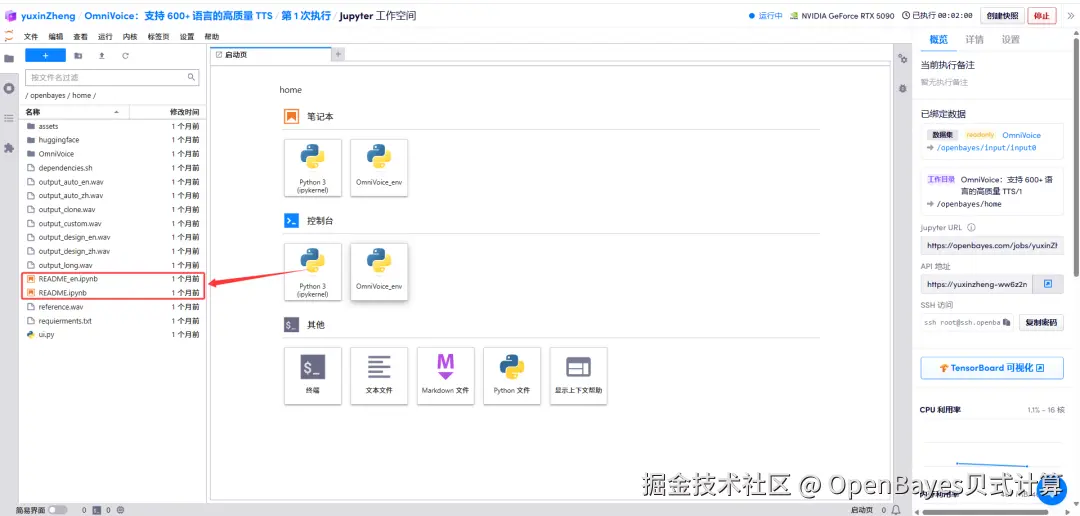Switch to the 设置 tab in right panel
The height and width of the screenshot is (516, 1080).
tap(1010, 40)
